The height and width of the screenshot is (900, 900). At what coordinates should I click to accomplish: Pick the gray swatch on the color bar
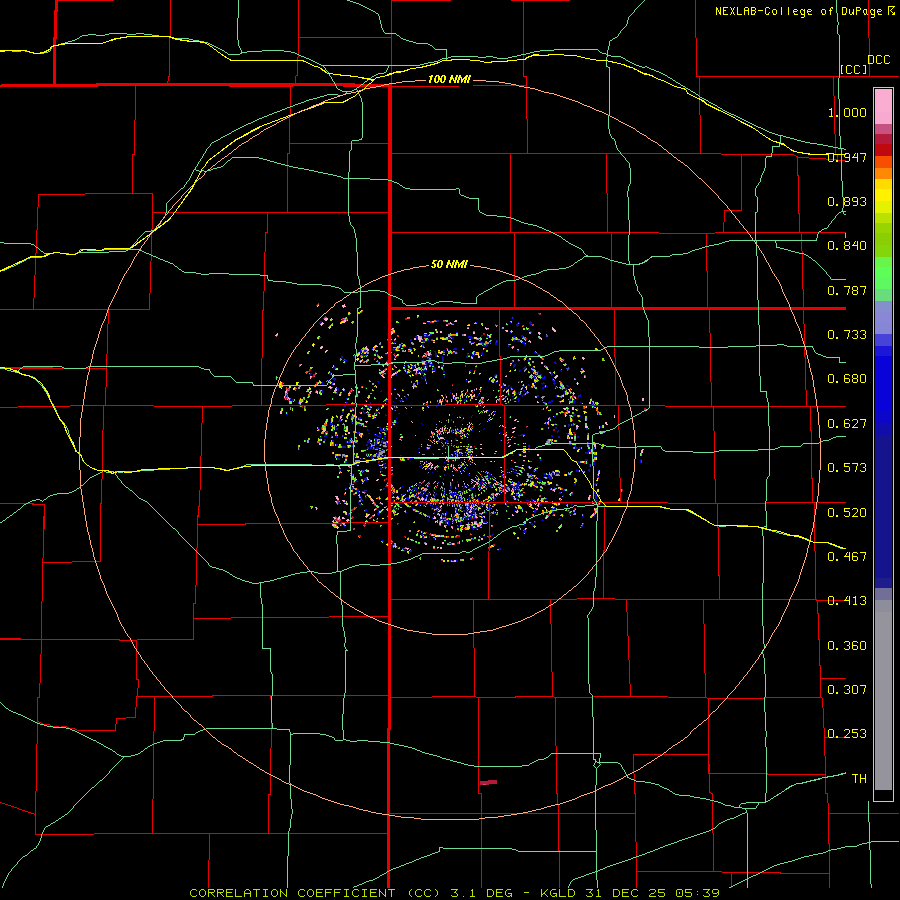tap(883, 700)
